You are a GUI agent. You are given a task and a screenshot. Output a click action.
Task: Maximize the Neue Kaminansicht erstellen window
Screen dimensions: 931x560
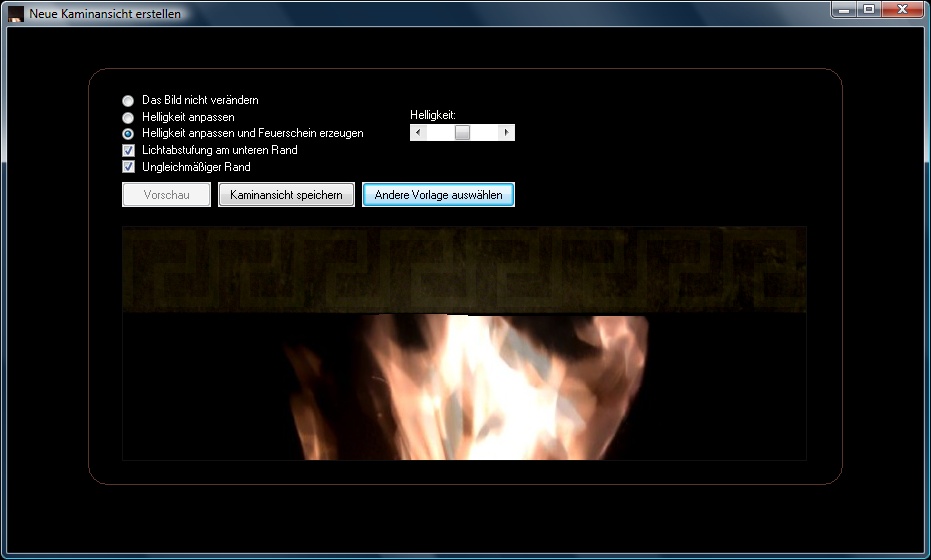[869, 9]
